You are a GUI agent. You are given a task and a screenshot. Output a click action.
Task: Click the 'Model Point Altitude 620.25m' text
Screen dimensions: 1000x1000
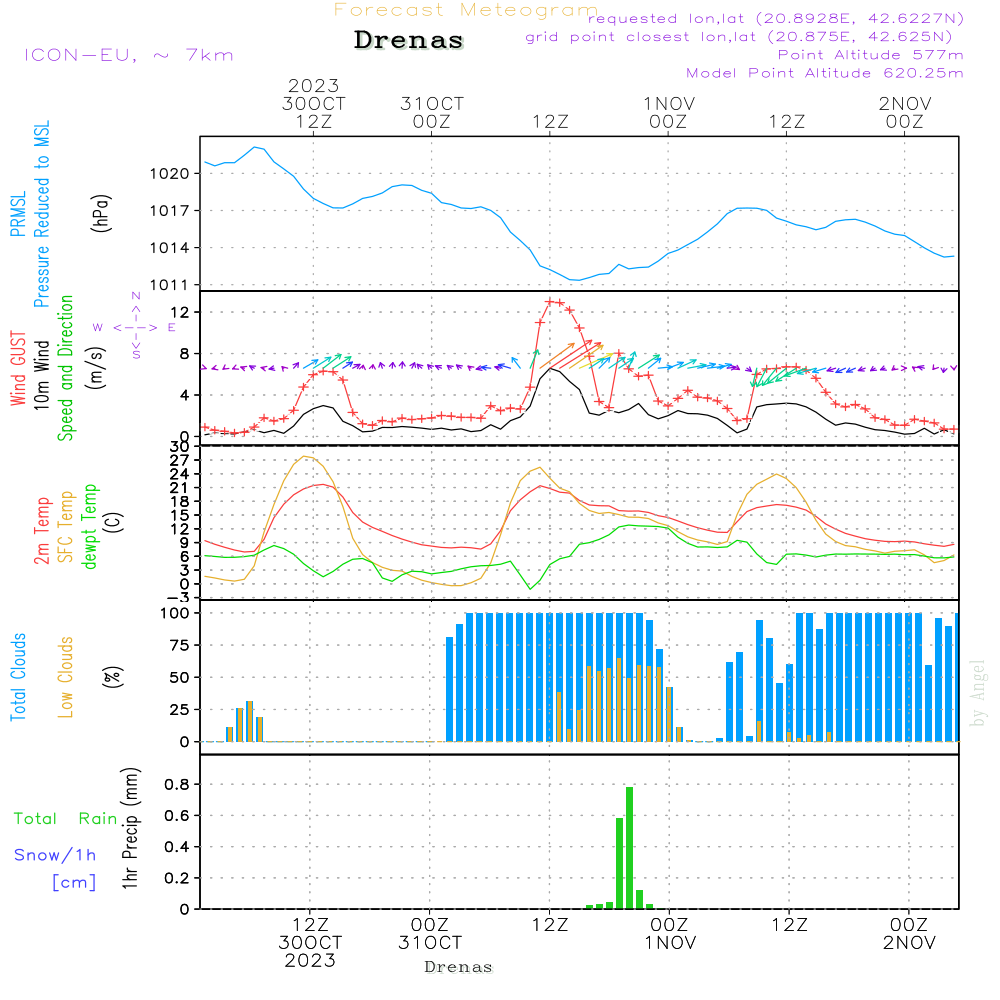point(825,73)
